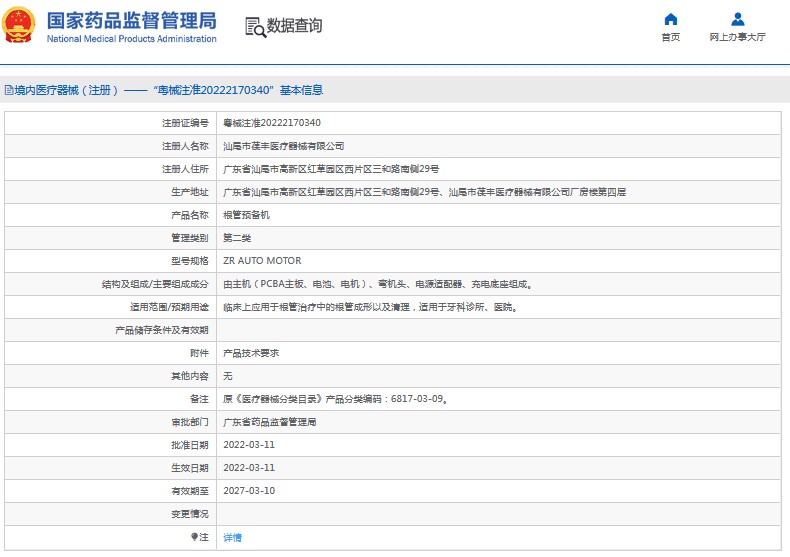Click the 数据查询 heading text
The image size is (790, 557).
tap(294, 26)
